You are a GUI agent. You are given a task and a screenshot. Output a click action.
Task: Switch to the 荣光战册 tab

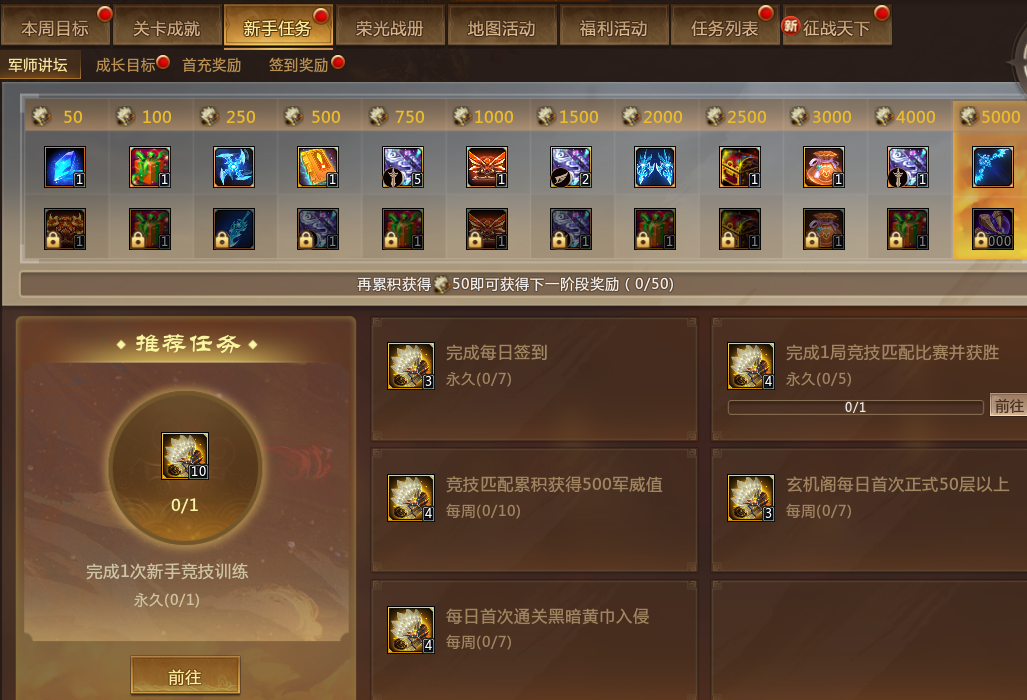point(390,27)
